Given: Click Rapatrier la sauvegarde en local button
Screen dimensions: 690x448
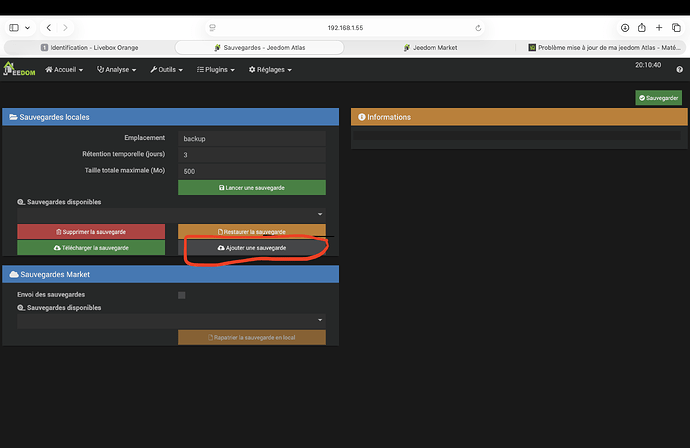Looking at the screenshot, I should coord(252,338).
